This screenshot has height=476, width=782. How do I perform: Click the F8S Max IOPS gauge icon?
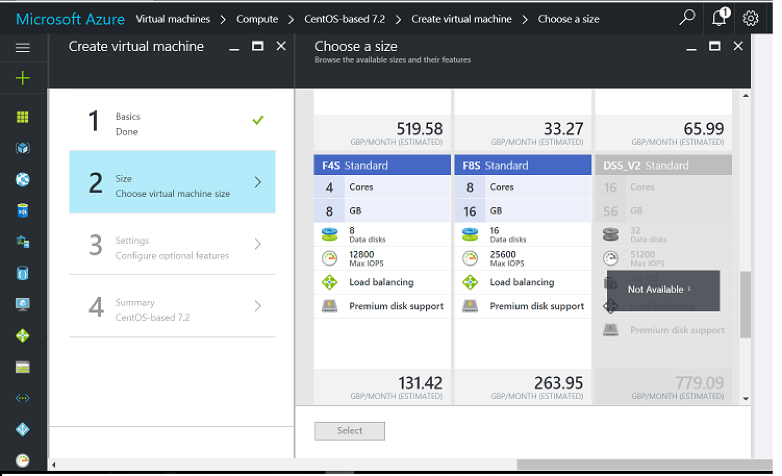(470, 258)
